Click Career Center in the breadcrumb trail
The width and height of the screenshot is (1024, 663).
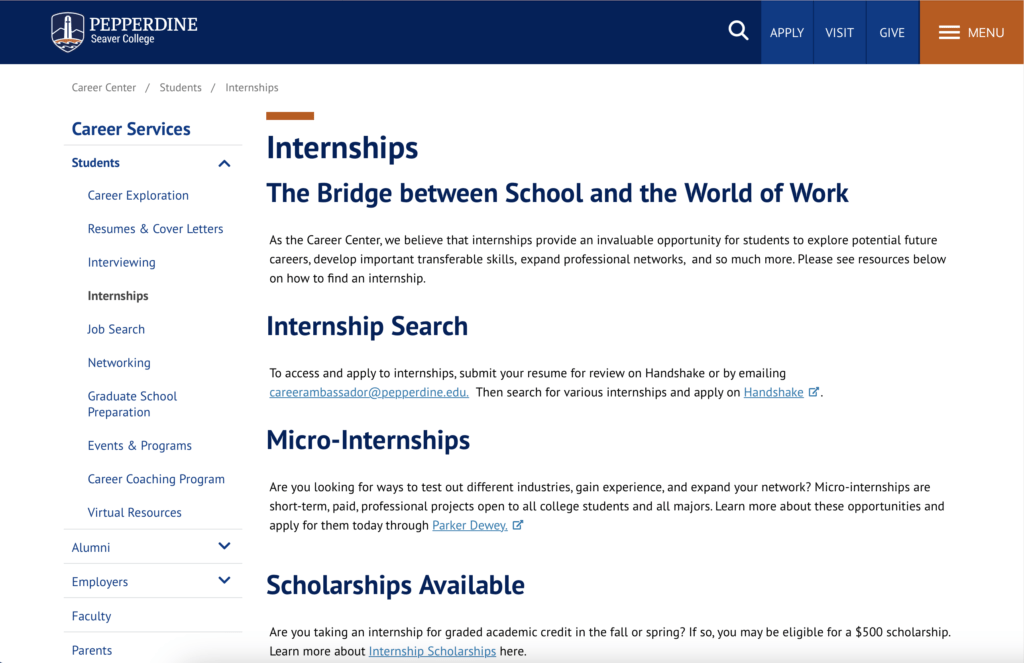coord(103,87)
